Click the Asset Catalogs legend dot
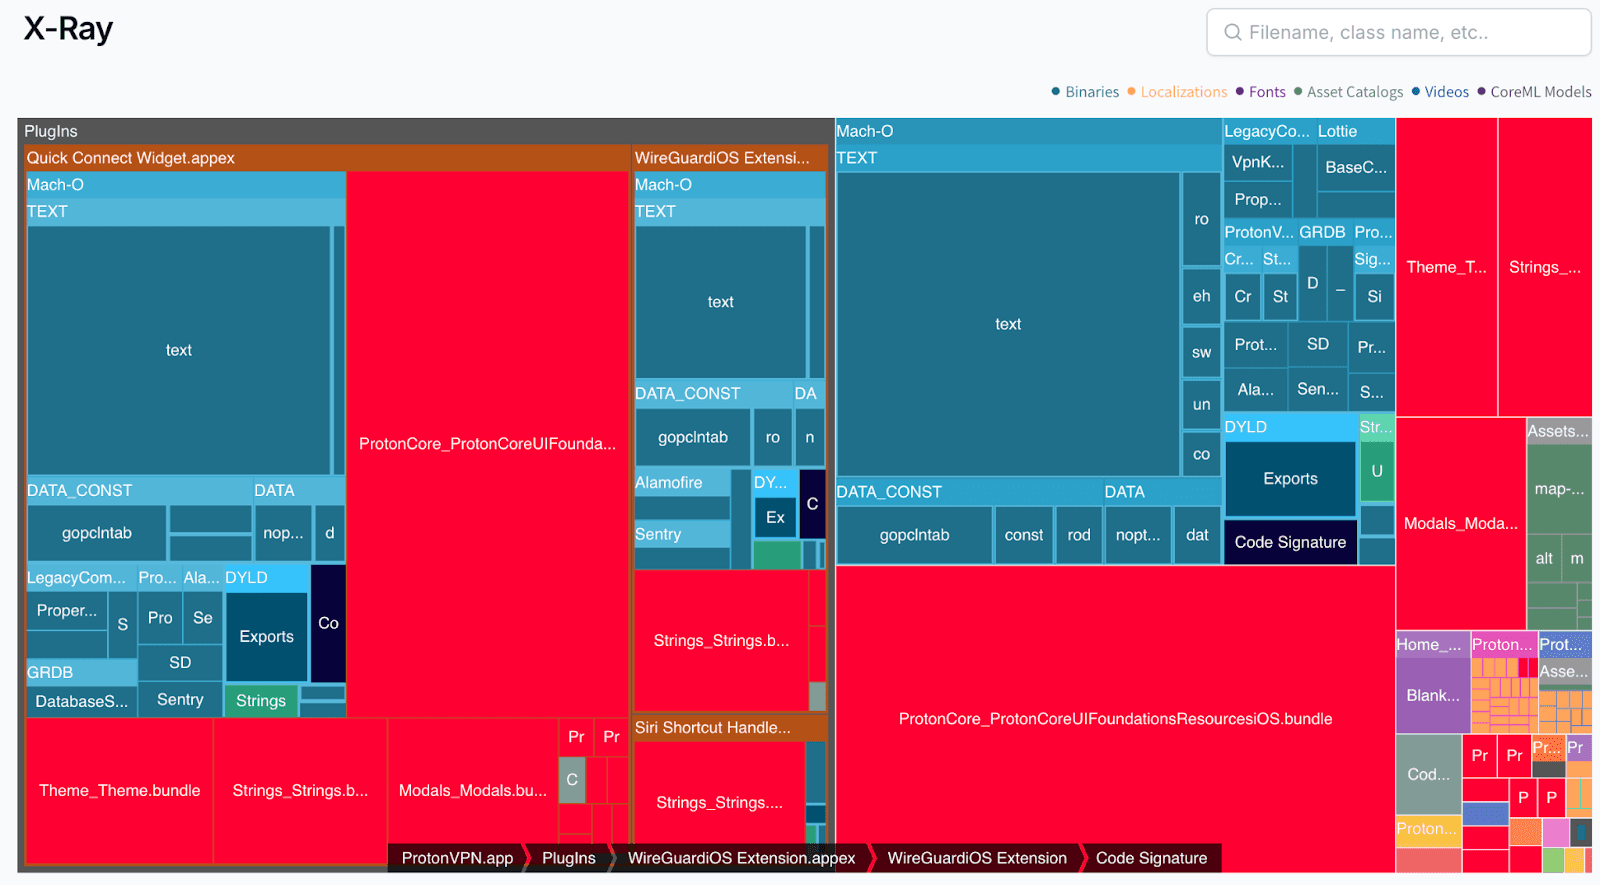The image size is (1600, 885). [x=1298, y=92]
